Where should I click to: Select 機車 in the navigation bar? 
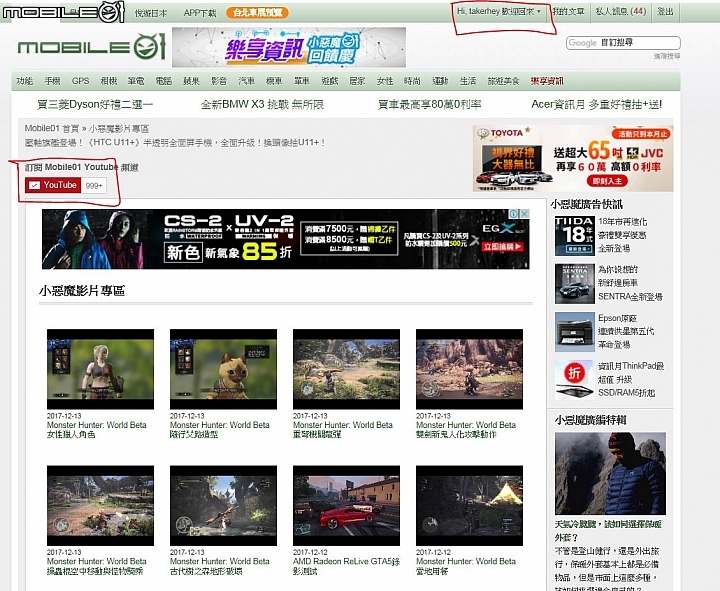point(274,81)
